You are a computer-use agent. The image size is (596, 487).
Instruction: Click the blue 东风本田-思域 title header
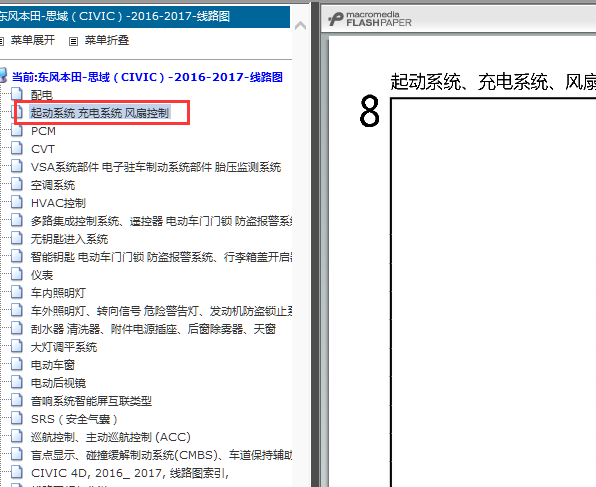145,17
